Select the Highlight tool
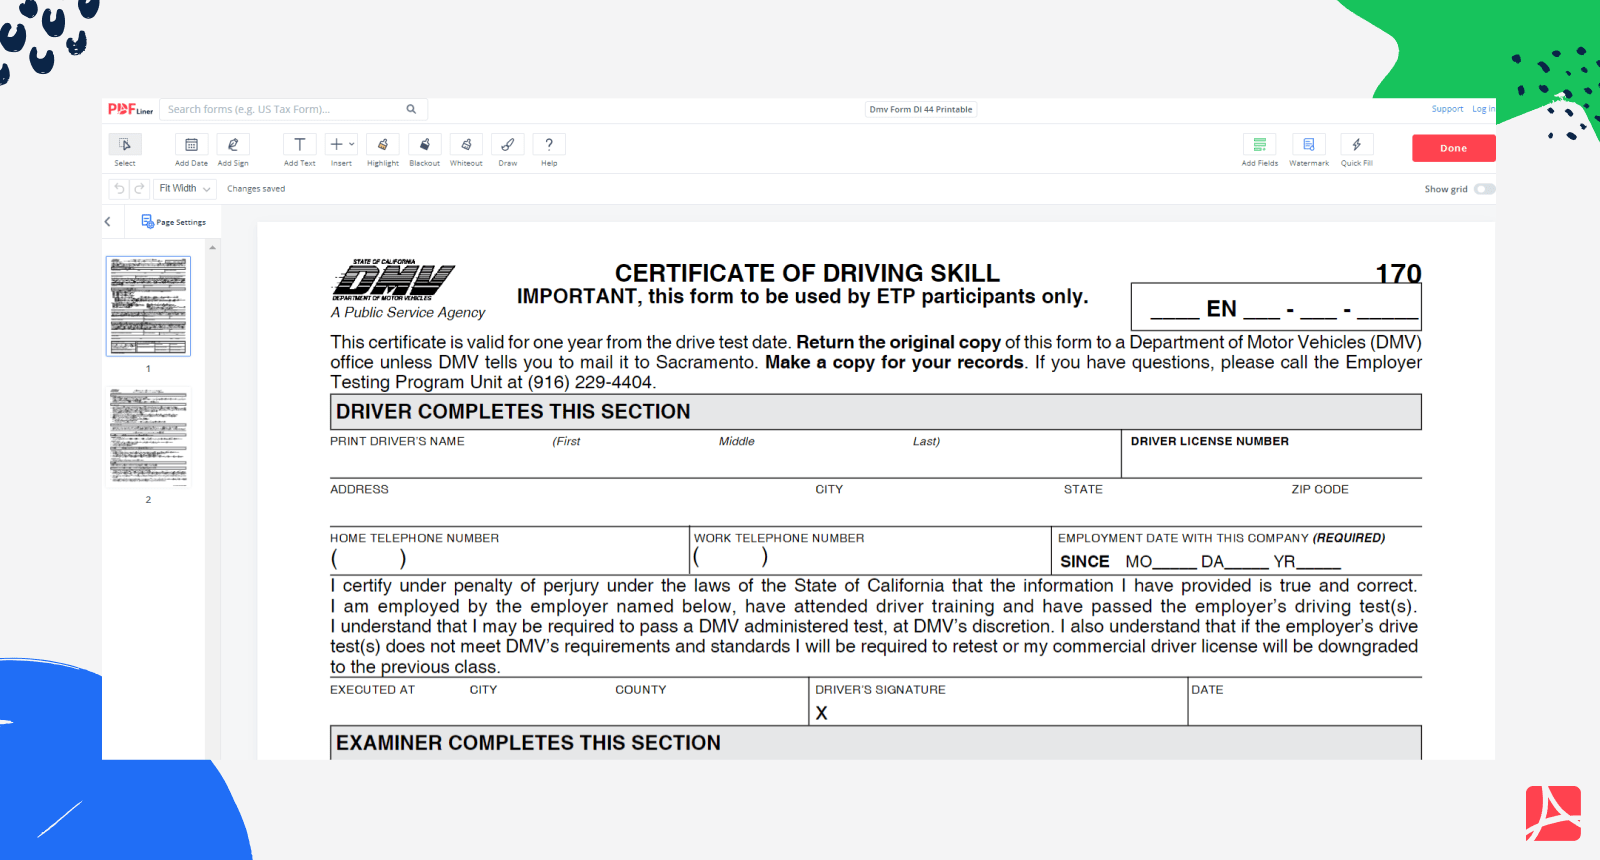The image size is (1600, 860). pos(382,146)
